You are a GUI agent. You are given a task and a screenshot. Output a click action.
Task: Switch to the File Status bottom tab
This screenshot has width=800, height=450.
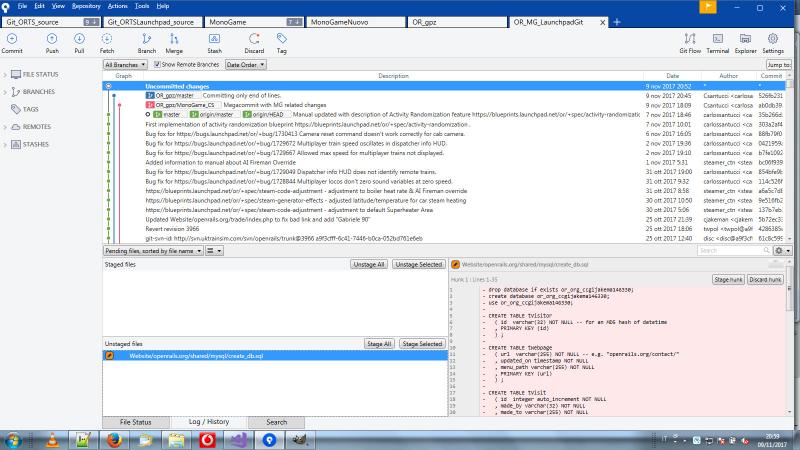tap(136, 422)
